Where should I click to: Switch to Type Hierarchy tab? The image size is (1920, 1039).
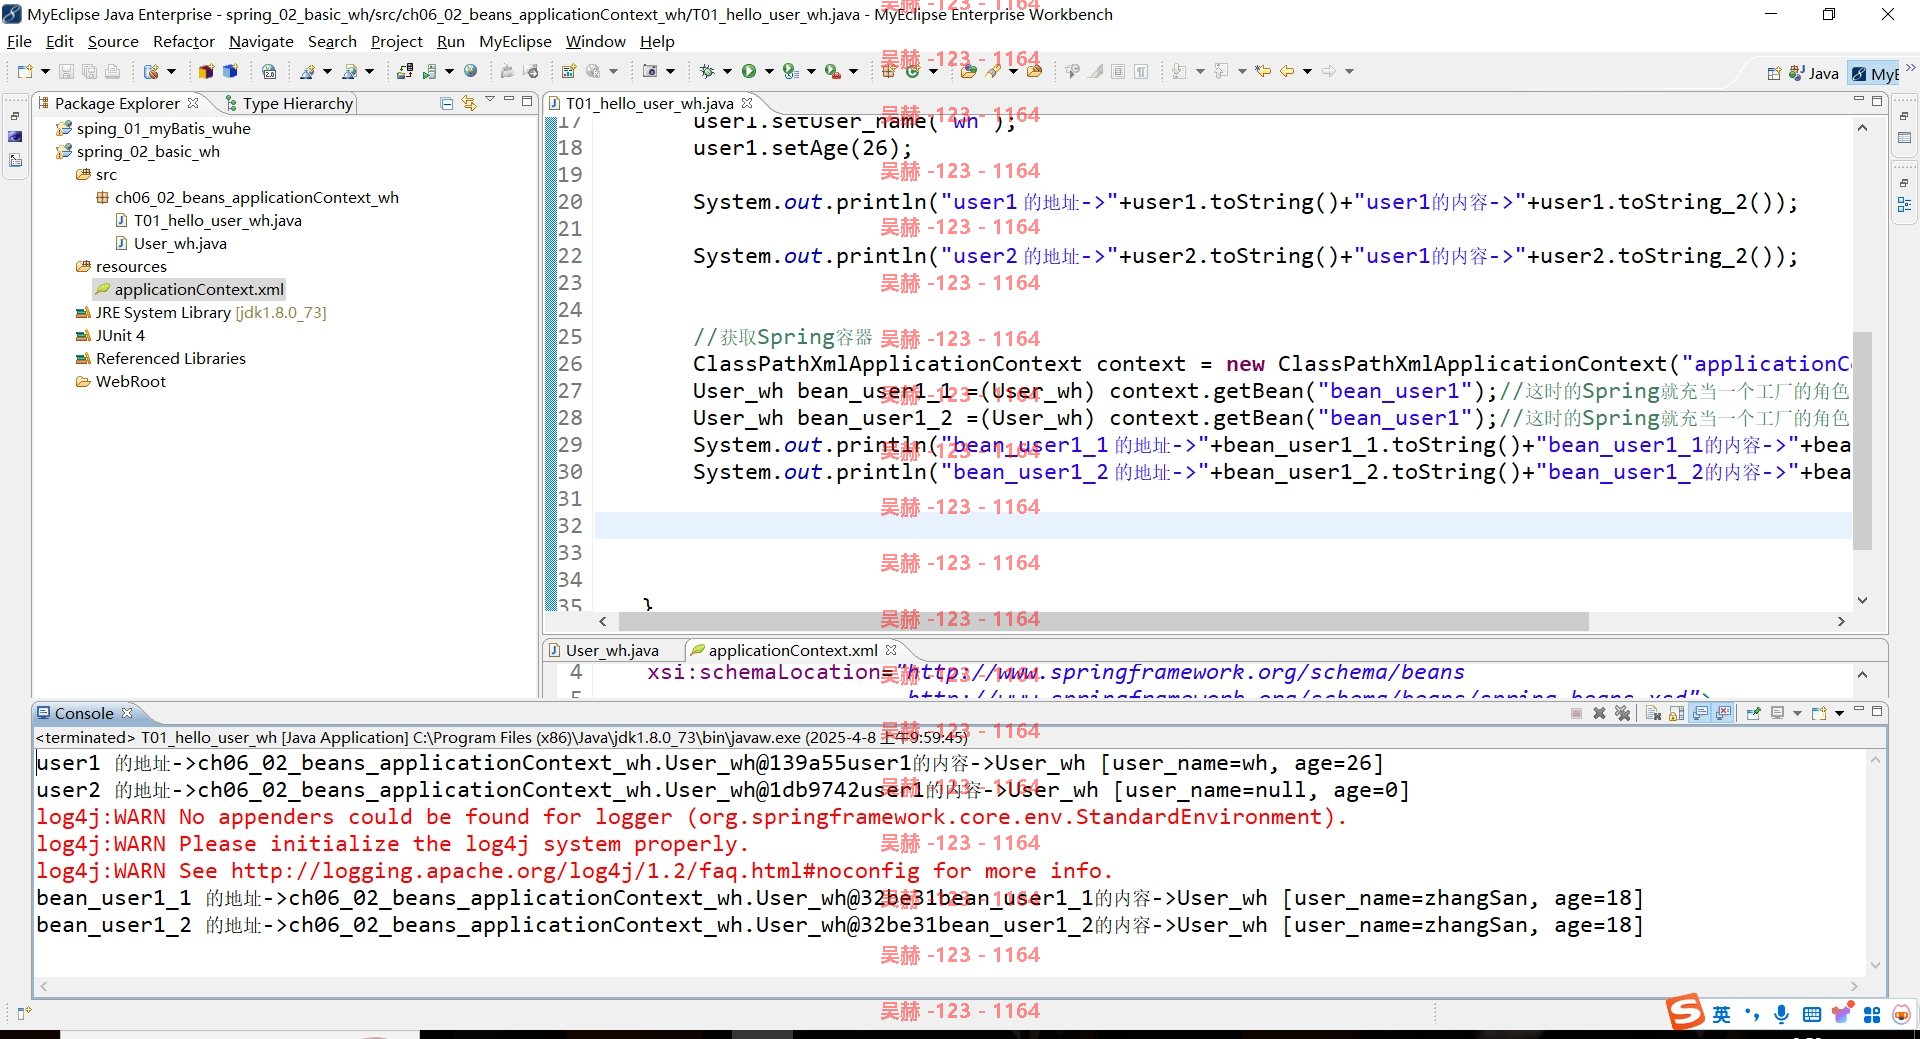click(x=288, y=103)
